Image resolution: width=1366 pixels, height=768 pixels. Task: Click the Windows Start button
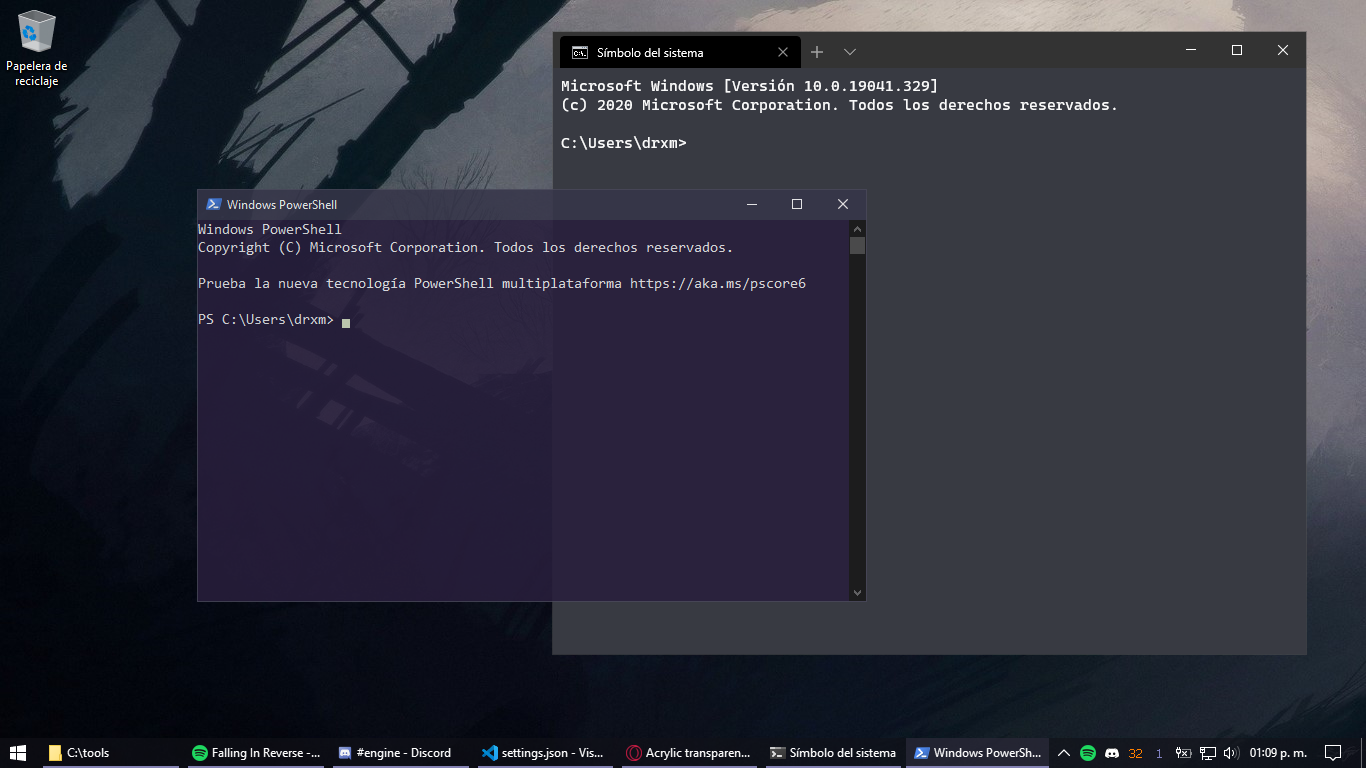(18, 753)
